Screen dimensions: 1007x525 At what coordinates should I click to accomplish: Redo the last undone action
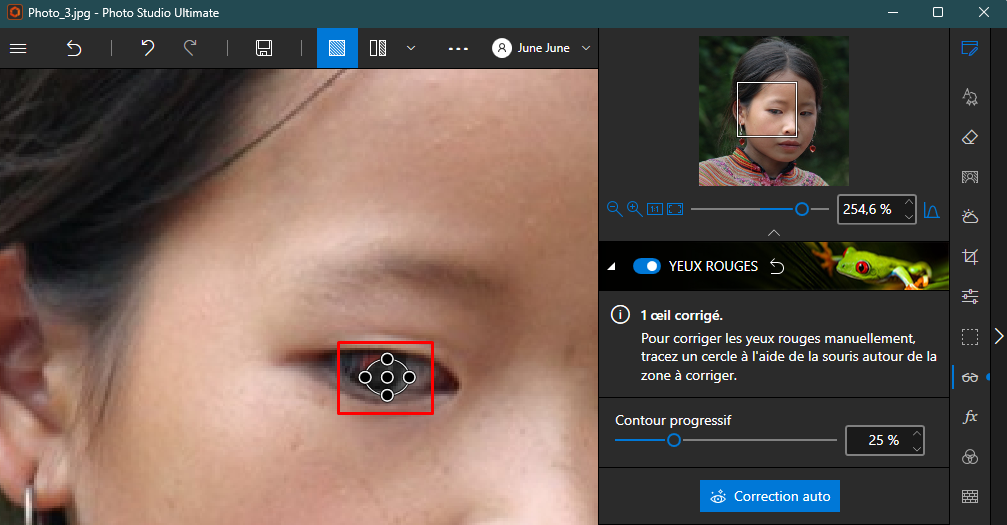pos(190,48)
